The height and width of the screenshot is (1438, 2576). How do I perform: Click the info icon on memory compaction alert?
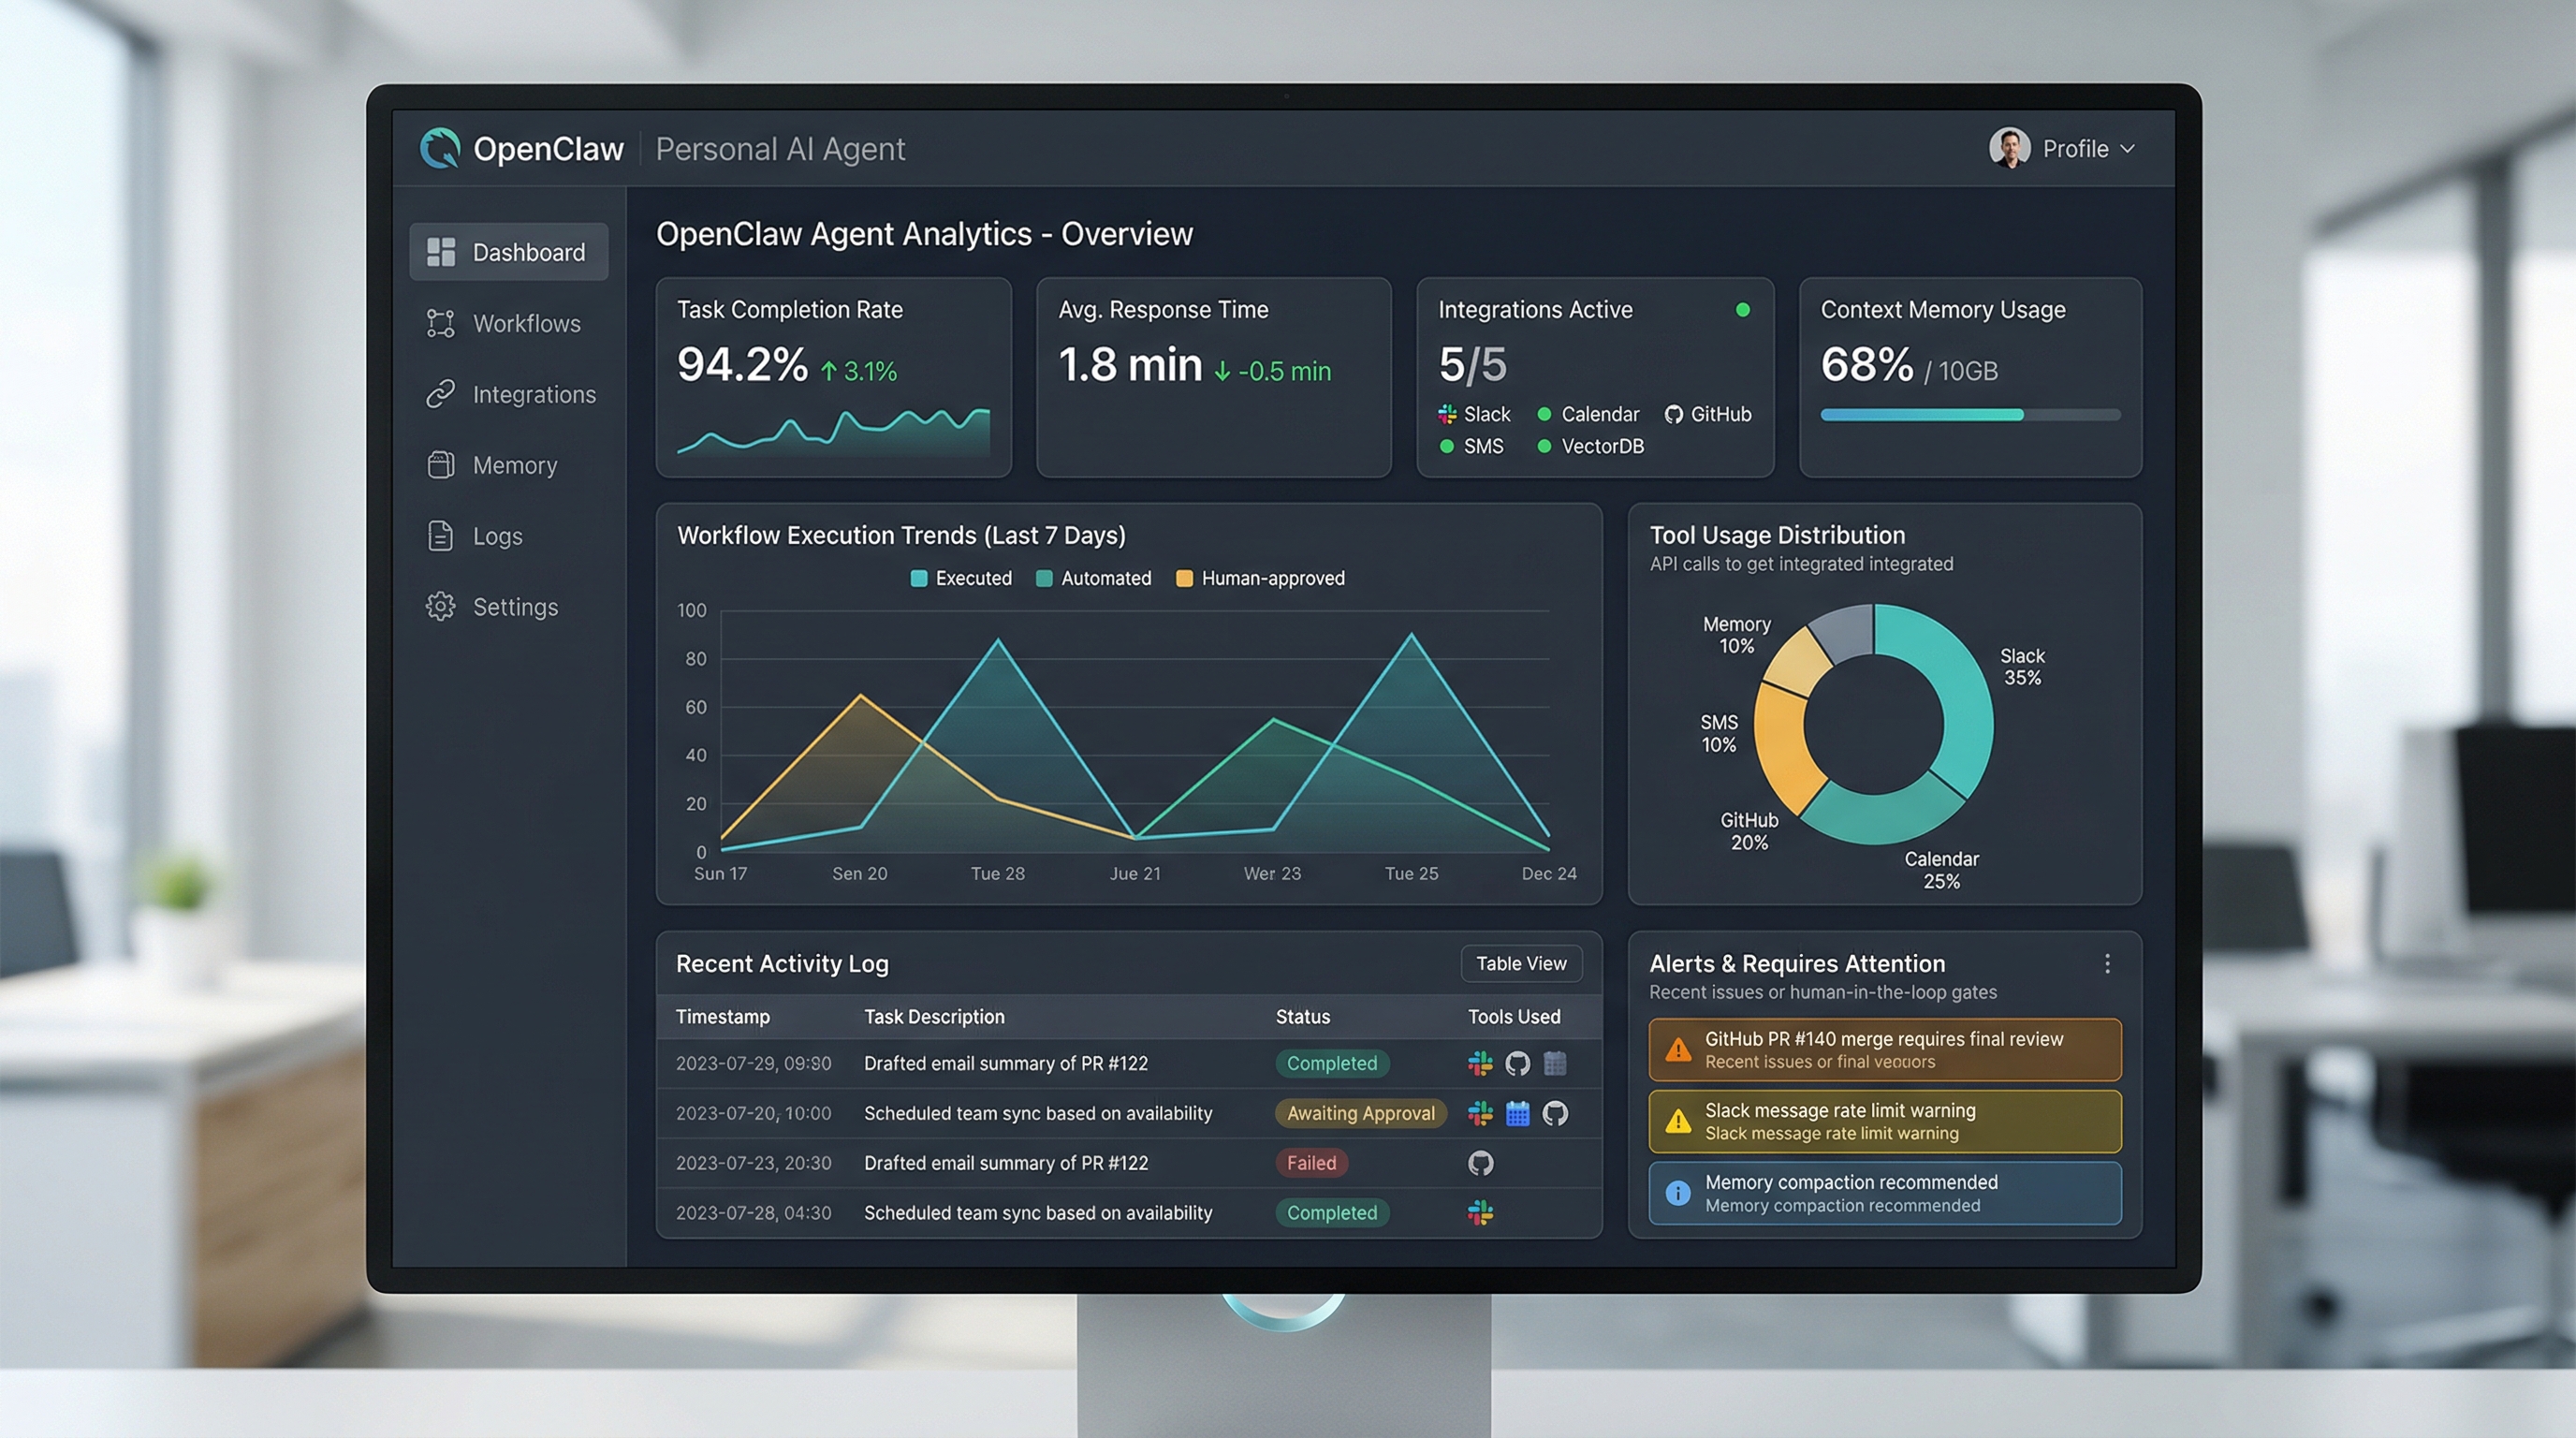coord(1677,1193)
